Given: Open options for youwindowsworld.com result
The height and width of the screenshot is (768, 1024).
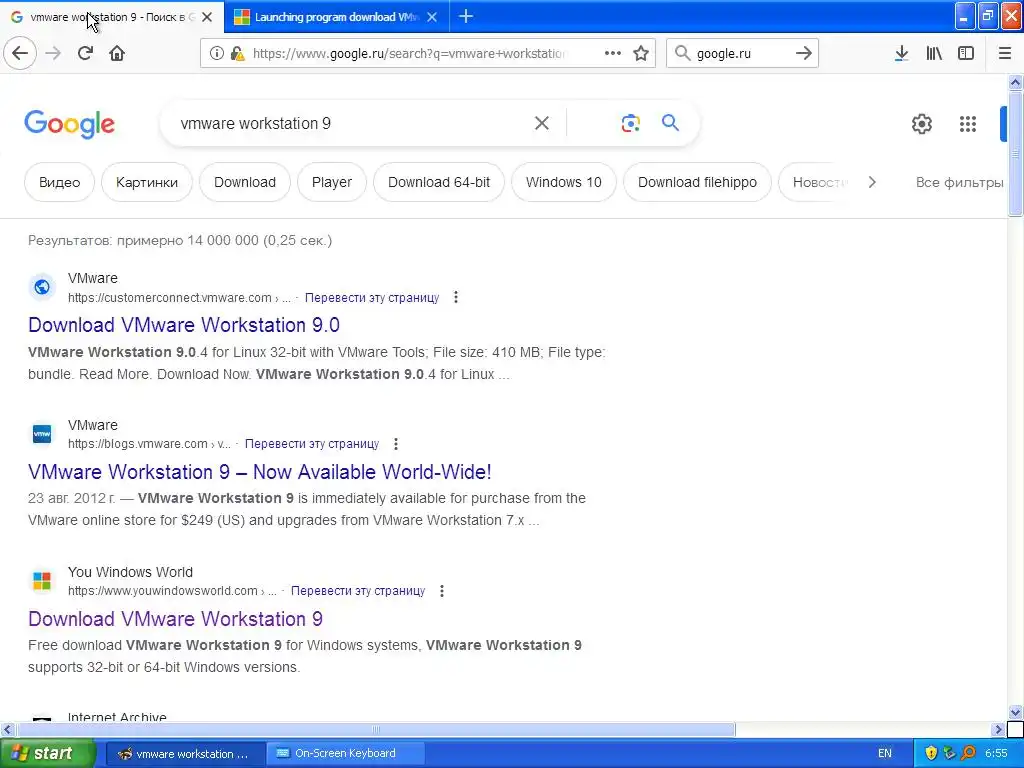Looking at the screenshot, I should coord(442,591).
